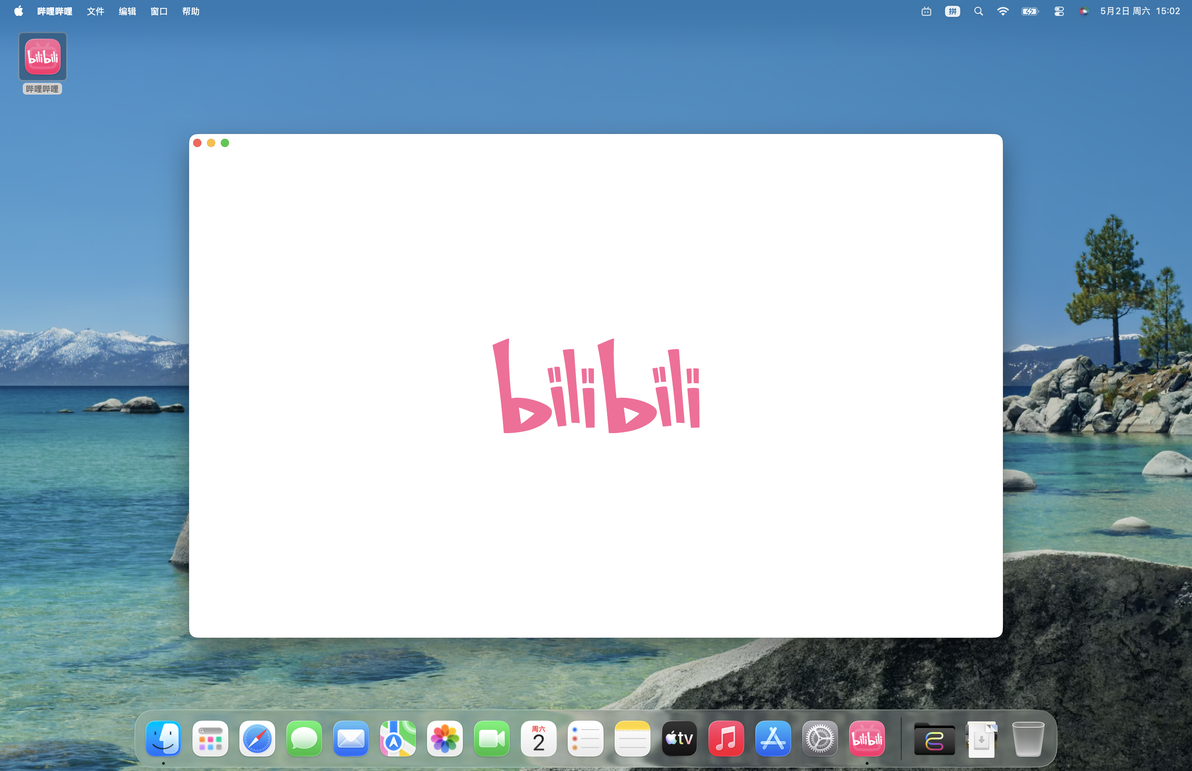Open Maps in the Dock
The width and height of the screenshot is (1192, 771).
pyautogui.click(x=398, y=738)
